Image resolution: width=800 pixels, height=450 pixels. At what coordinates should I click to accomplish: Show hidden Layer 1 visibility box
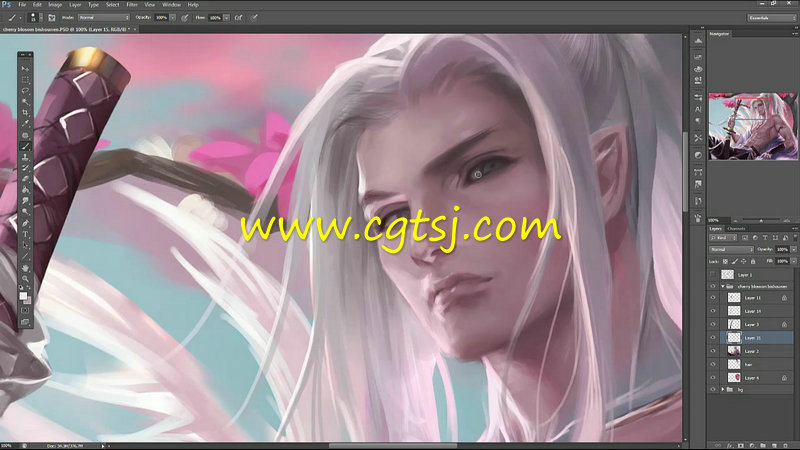[x=713, y=274]
